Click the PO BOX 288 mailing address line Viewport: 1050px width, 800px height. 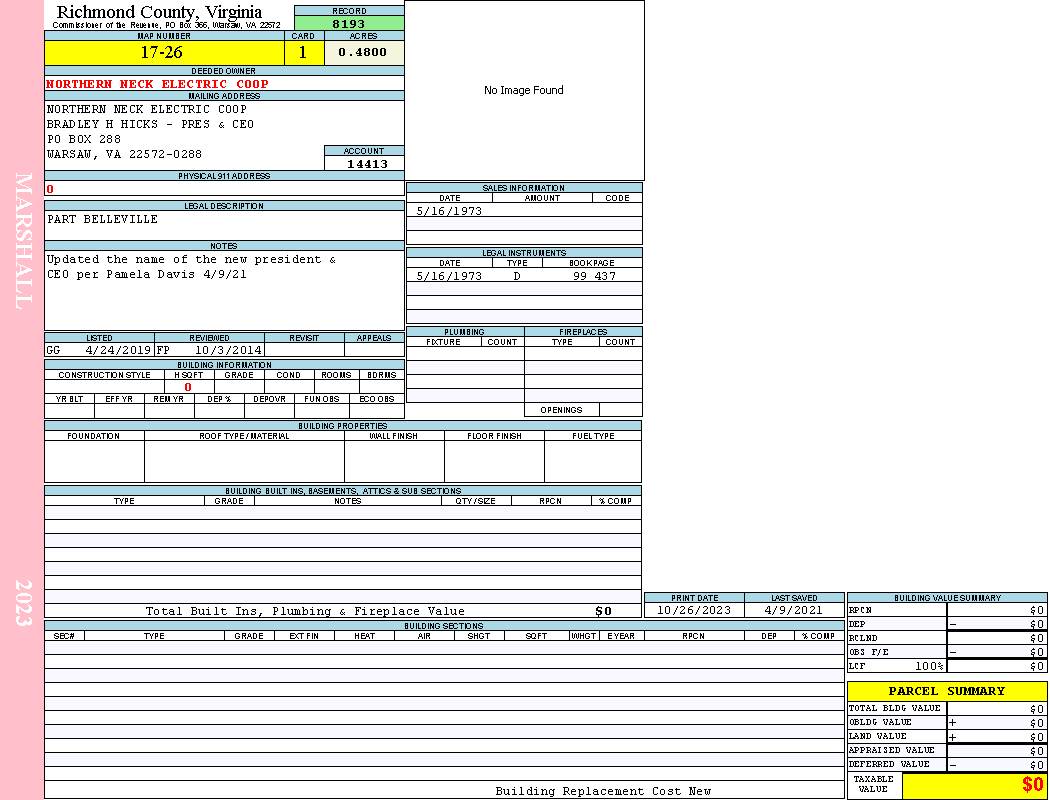coord(84,139)
